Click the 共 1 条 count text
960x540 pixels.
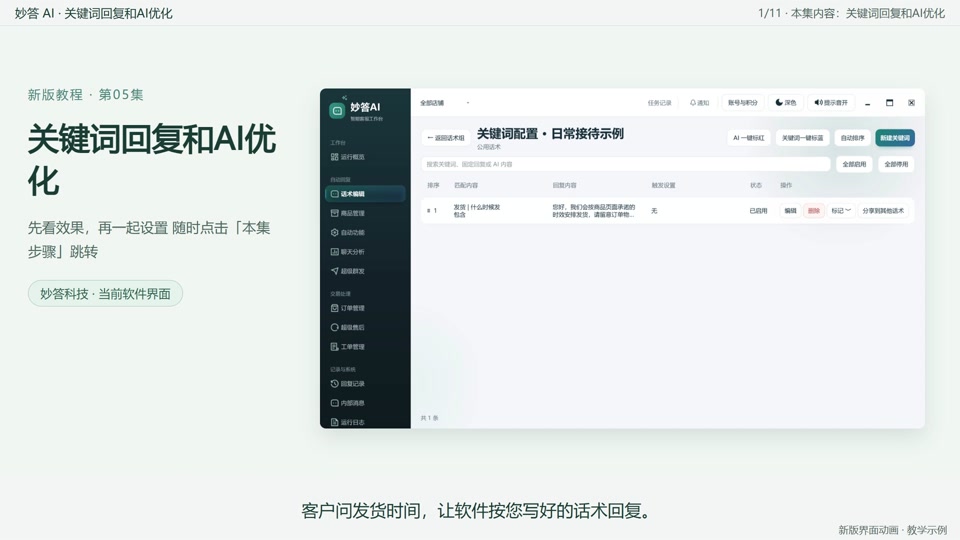[429, 418]
